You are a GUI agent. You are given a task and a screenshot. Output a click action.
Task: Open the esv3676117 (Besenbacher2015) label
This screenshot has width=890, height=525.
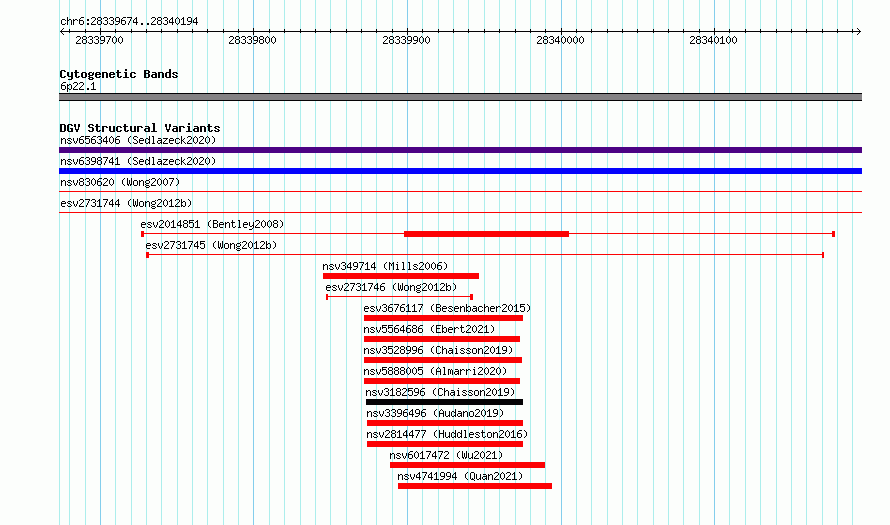(447, 308)
